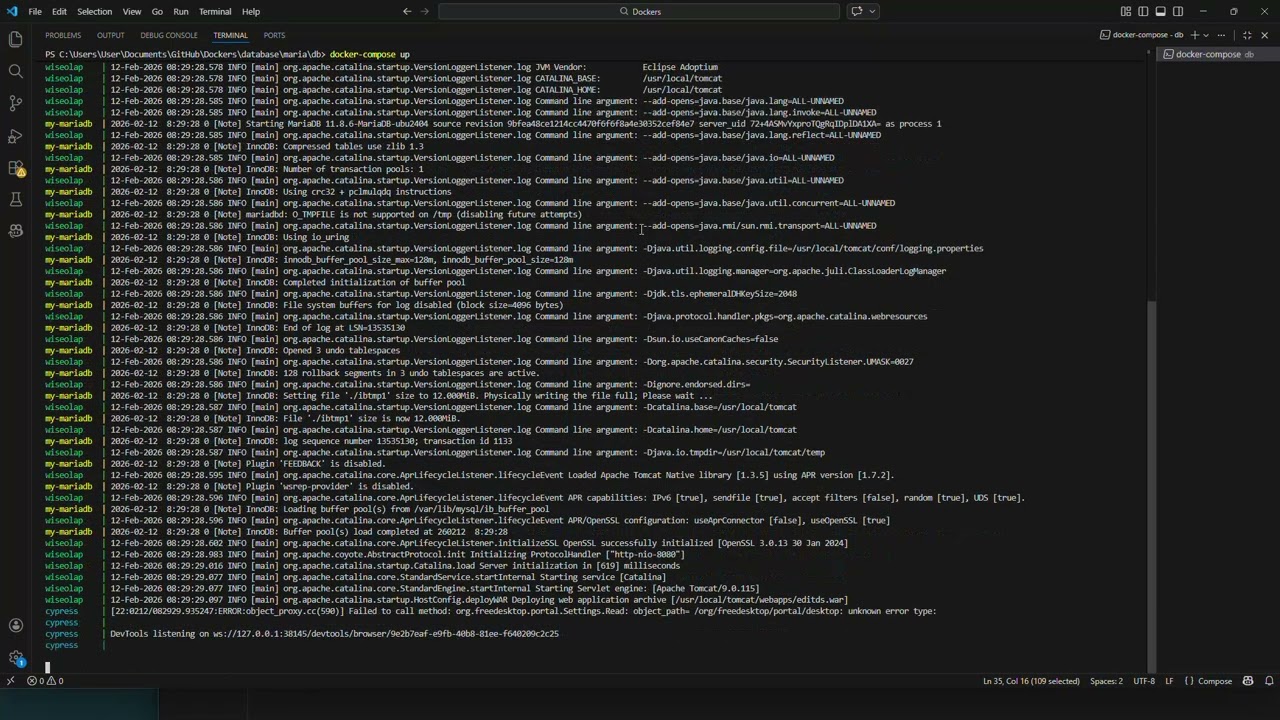Close the terminal panel
This screenshot has height=720, width=1280.
(x=1264, y=35)
